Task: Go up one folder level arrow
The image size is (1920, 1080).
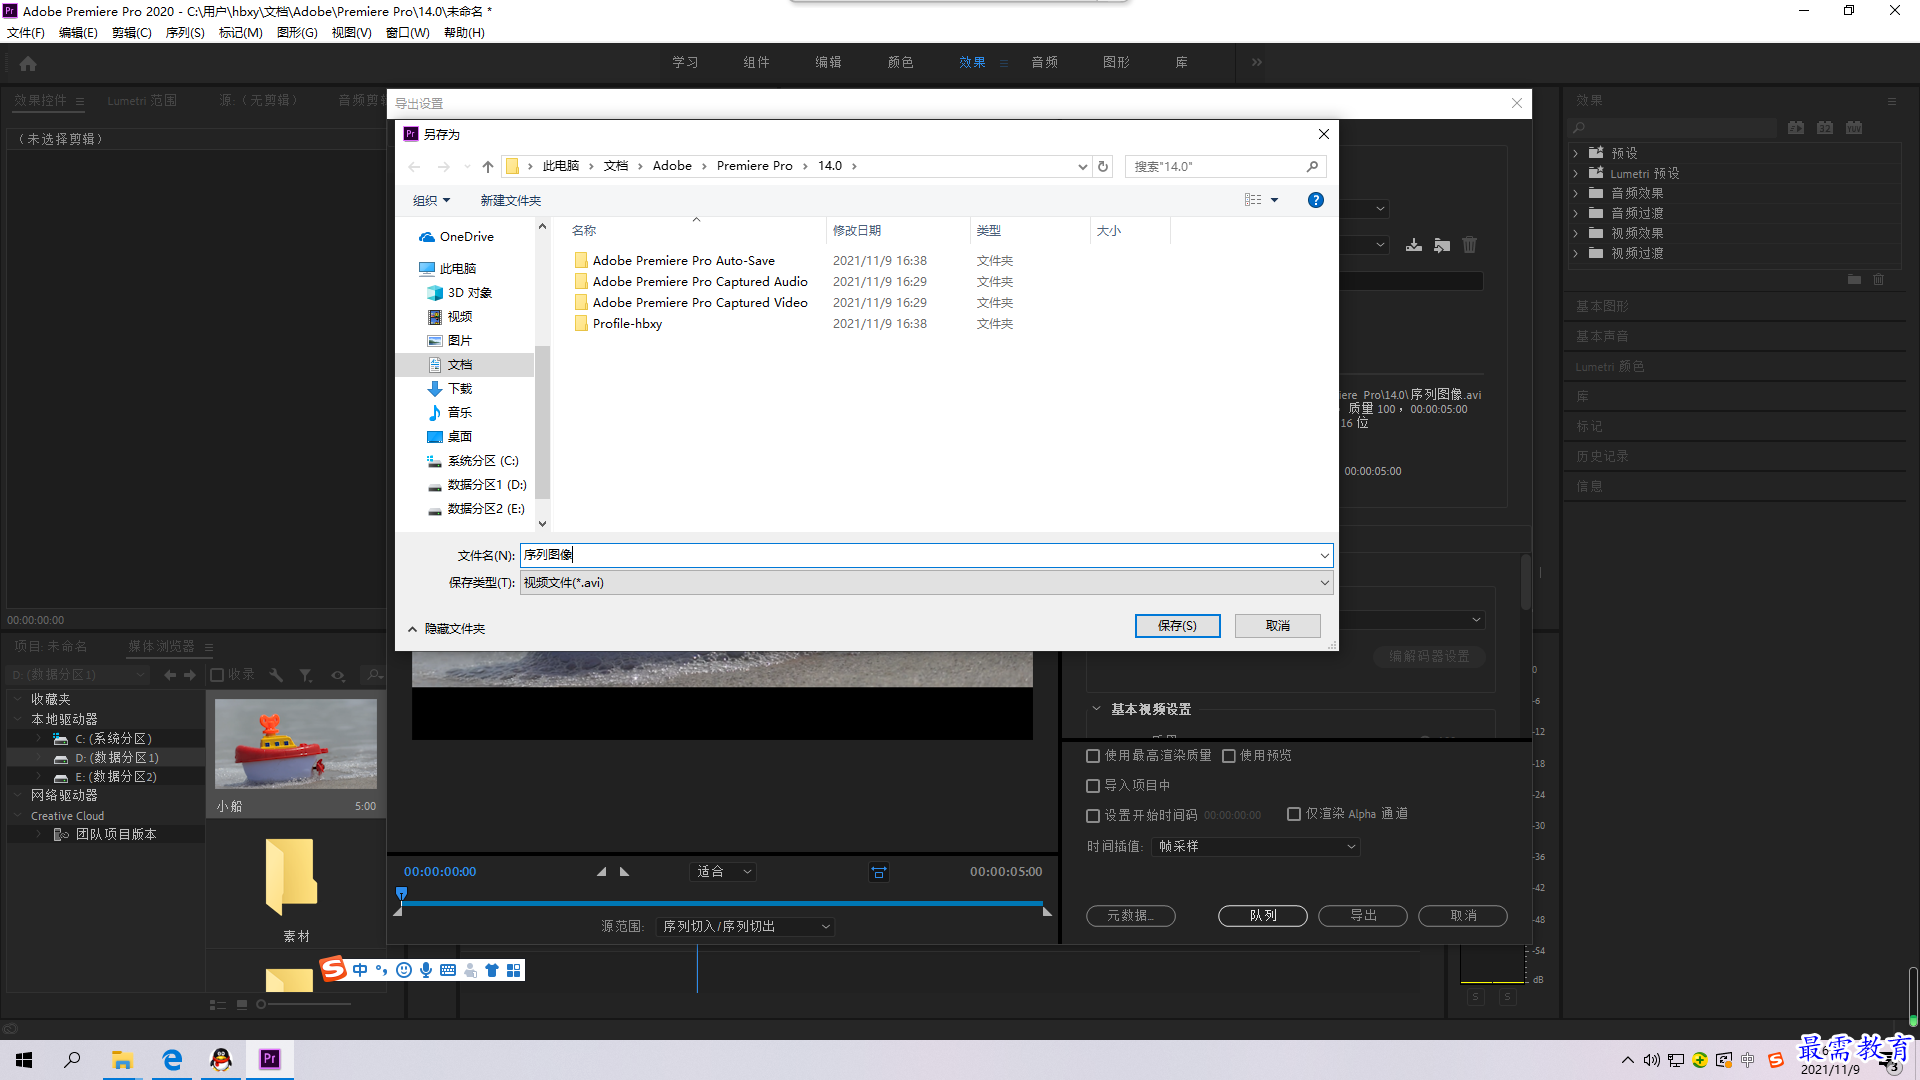Action: pyautogui.click(x=488, y=166)
